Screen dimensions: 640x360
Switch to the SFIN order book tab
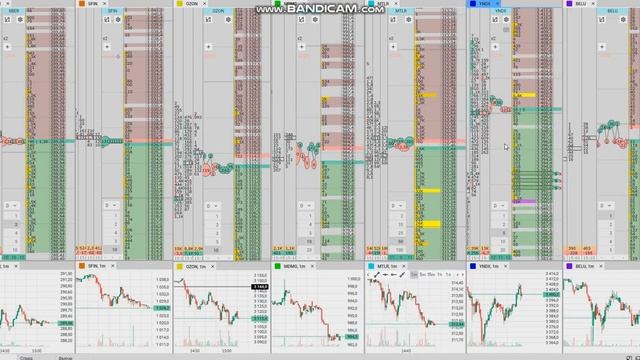[93, 3]
